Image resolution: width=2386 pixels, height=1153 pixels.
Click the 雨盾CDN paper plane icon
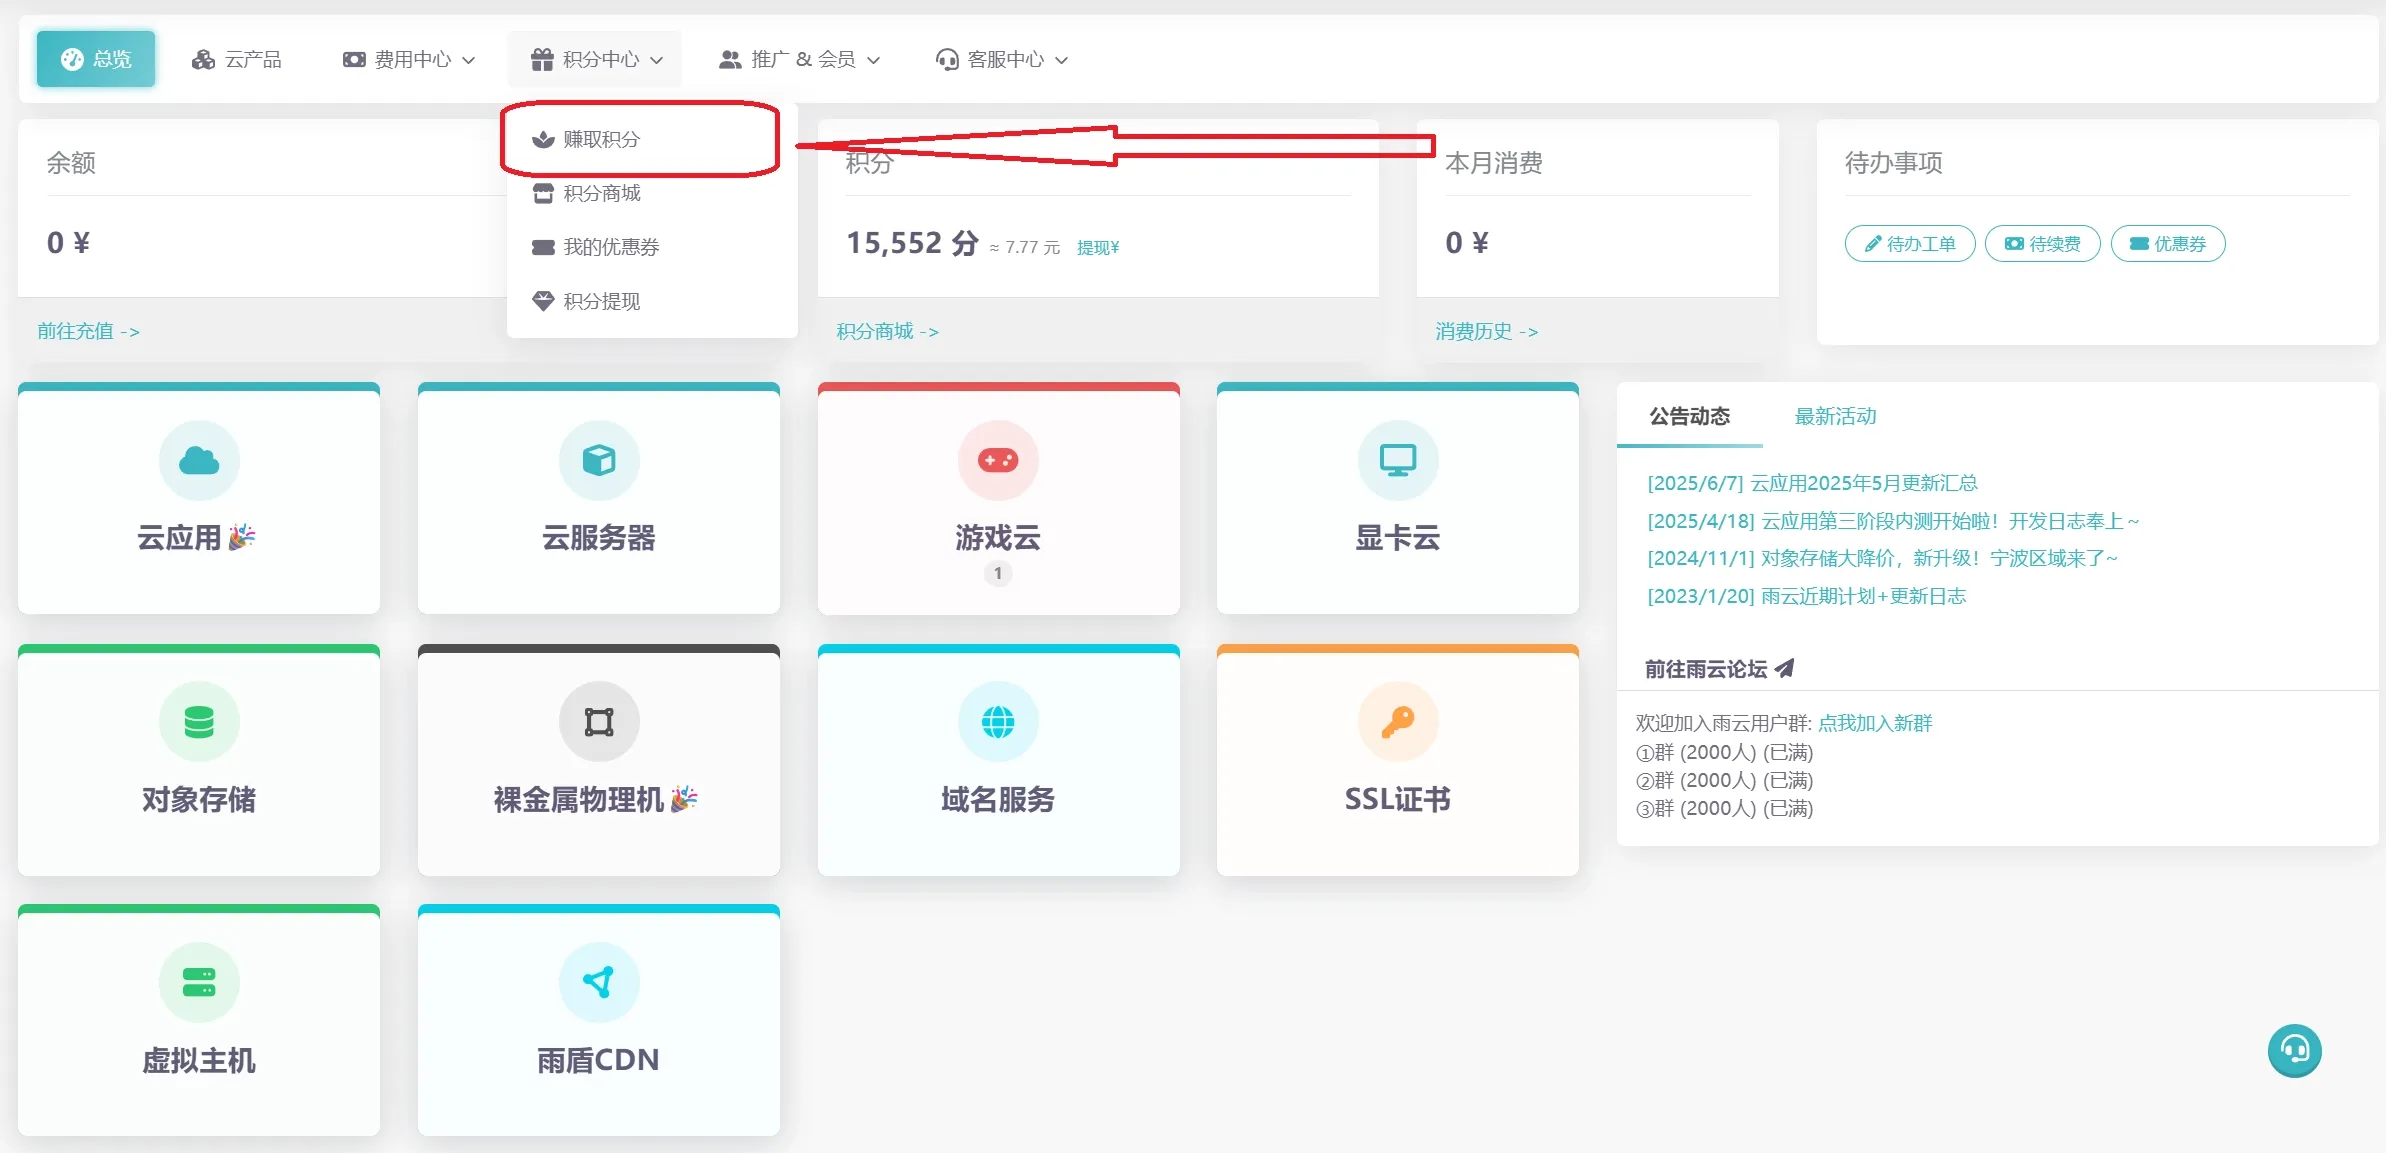click(x=598, y=982)
